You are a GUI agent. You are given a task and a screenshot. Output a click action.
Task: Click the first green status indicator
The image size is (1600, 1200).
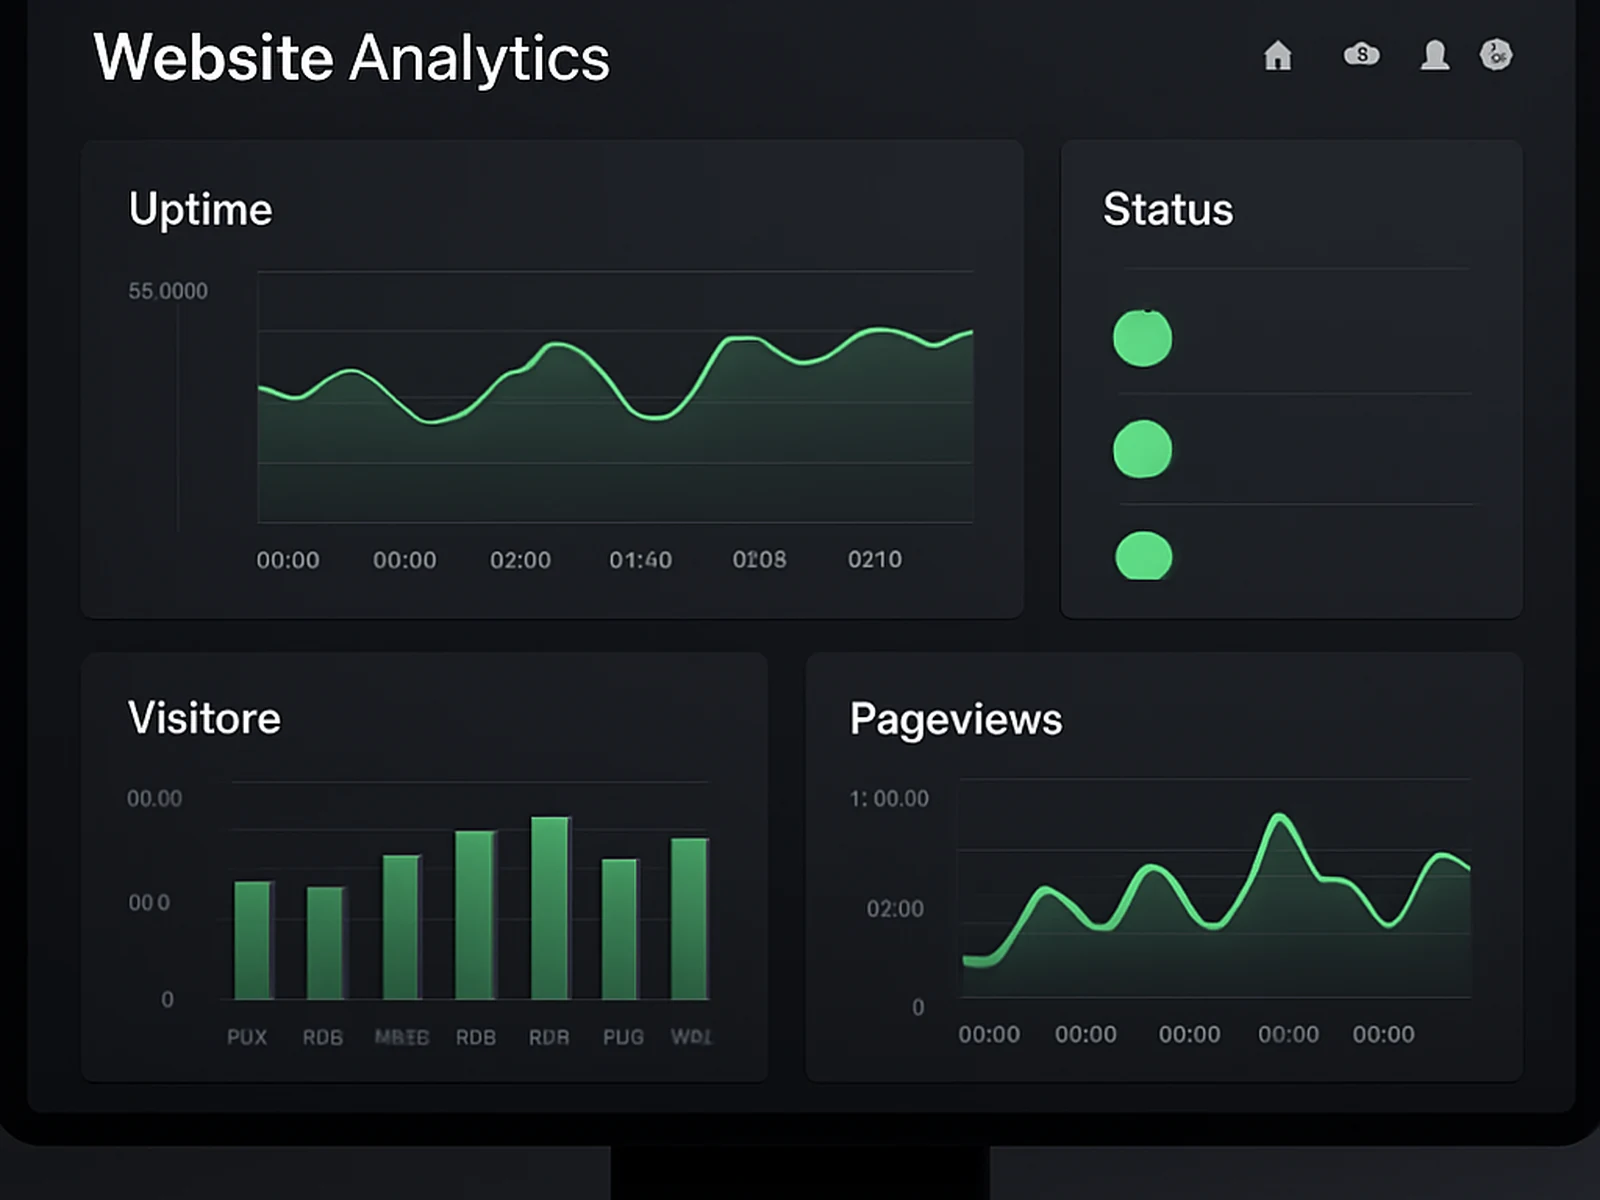click(x=1143, y=338)
